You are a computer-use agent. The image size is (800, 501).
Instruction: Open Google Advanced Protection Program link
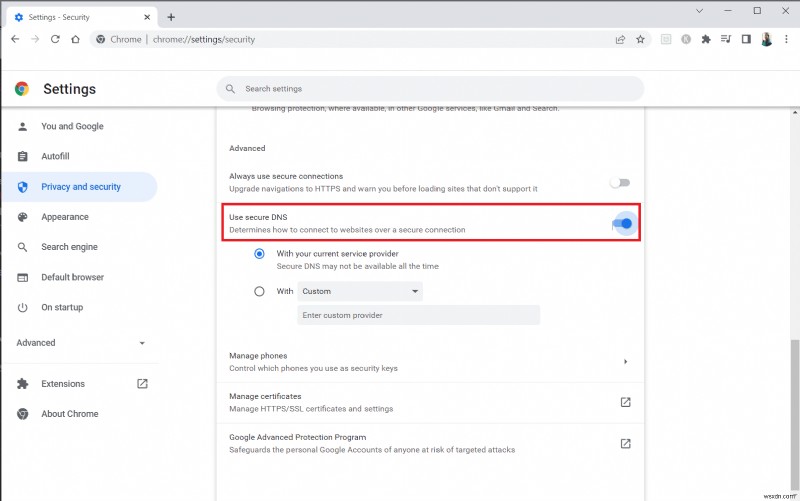(625, 443)
